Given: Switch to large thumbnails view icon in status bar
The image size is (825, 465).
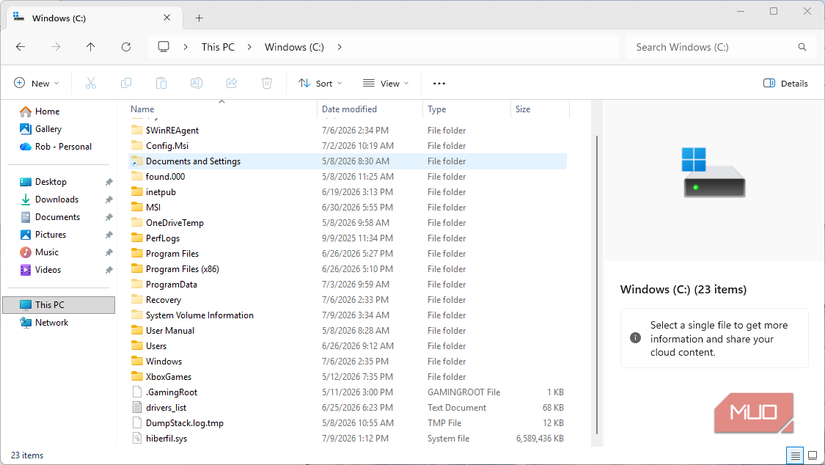Looking at the screenshot, I should pos(812,455).
